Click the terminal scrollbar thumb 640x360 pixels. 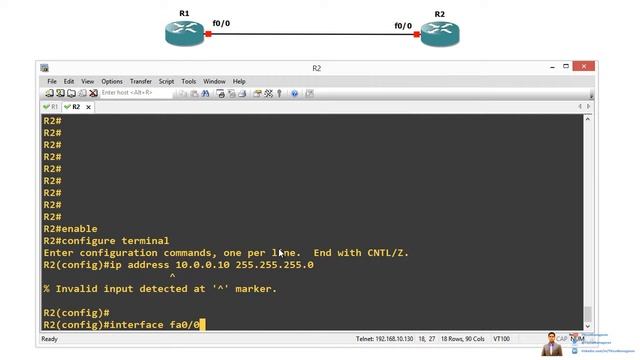pos(588,314)
